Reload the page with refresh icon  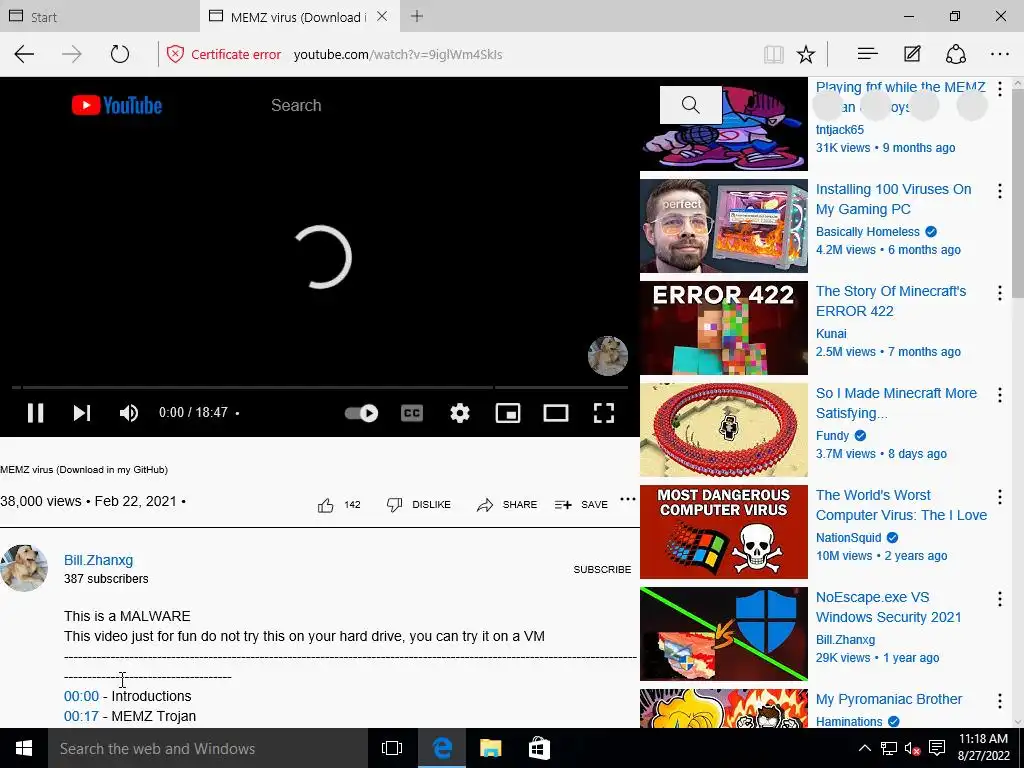click(x=120, y=54)
